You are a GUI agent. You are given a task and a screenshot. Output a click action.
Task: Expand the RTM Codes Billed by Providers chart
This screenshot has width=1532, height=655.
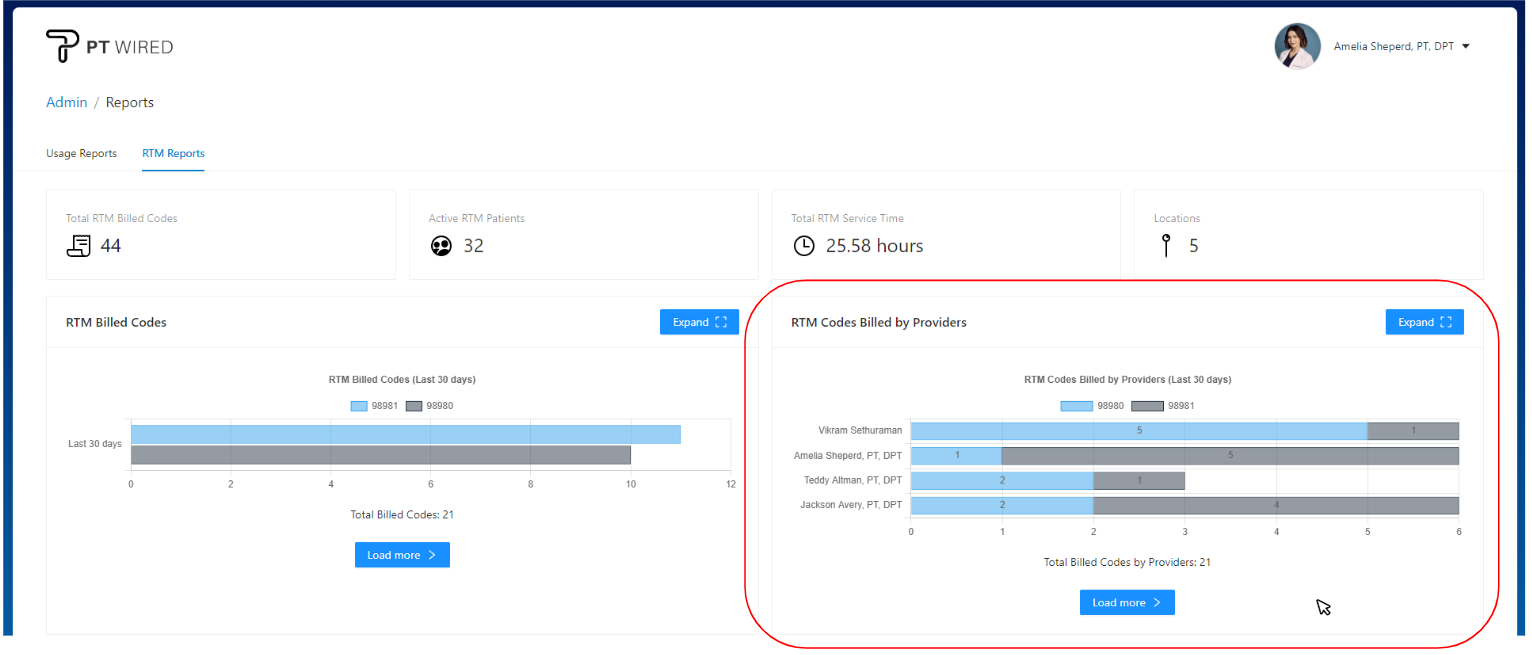[1424, 322]
